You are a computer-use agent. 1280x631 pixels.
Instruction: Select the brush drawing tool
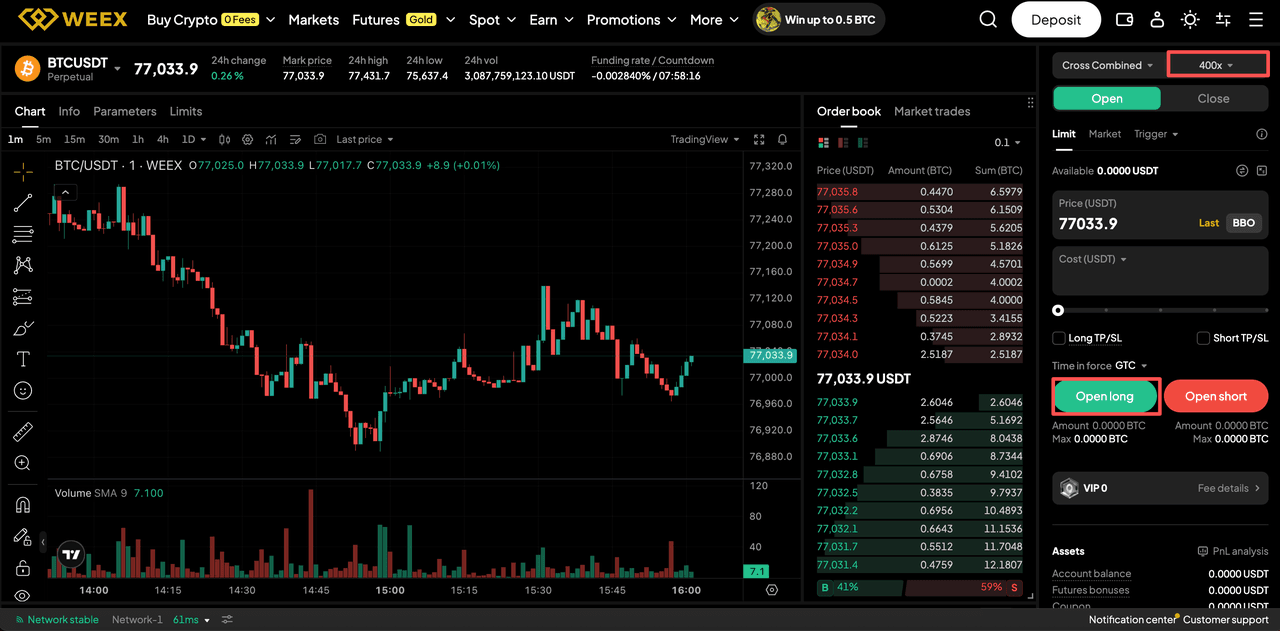click(23, 328)
